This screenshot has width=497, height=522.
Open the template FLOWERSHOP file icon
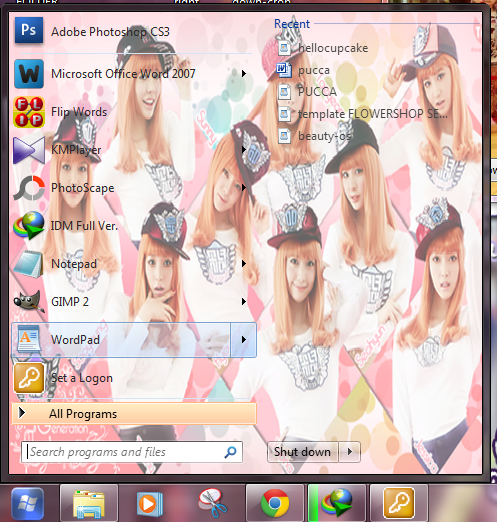[284, 114]
